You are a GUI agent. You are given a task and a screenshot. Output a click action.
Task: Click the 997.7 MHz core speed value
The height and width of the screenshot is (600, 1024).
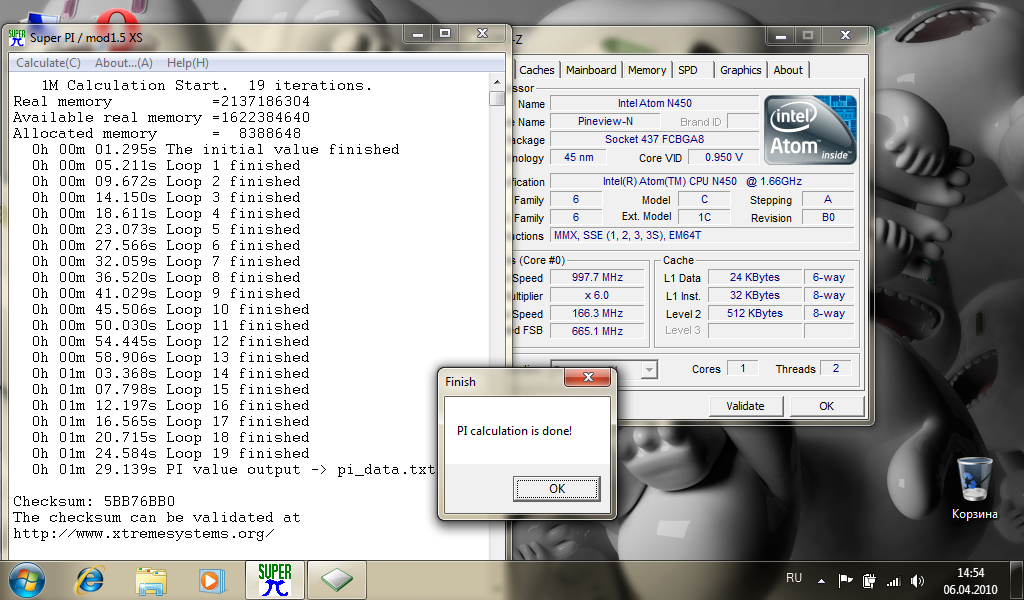598,277
